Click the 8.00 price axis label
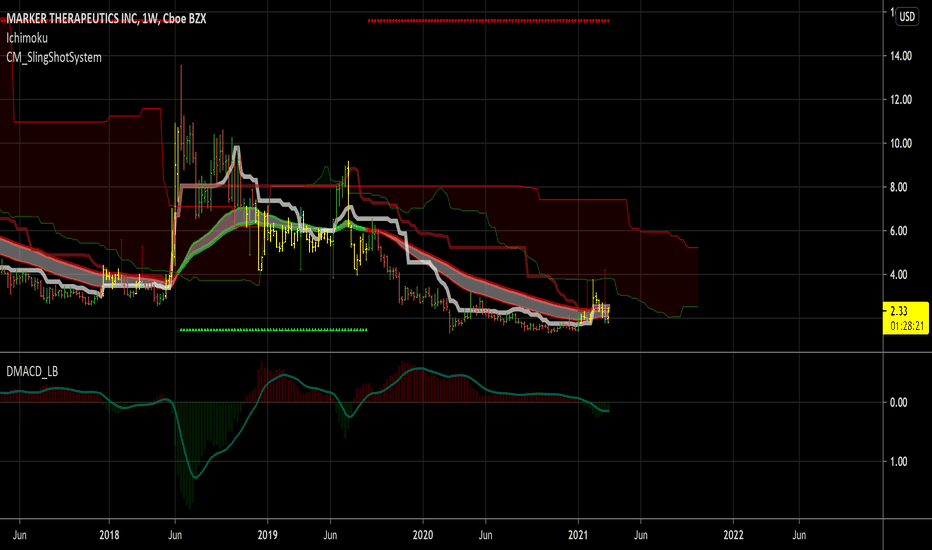This screenshot has height=550, width=932. (898, 187)
